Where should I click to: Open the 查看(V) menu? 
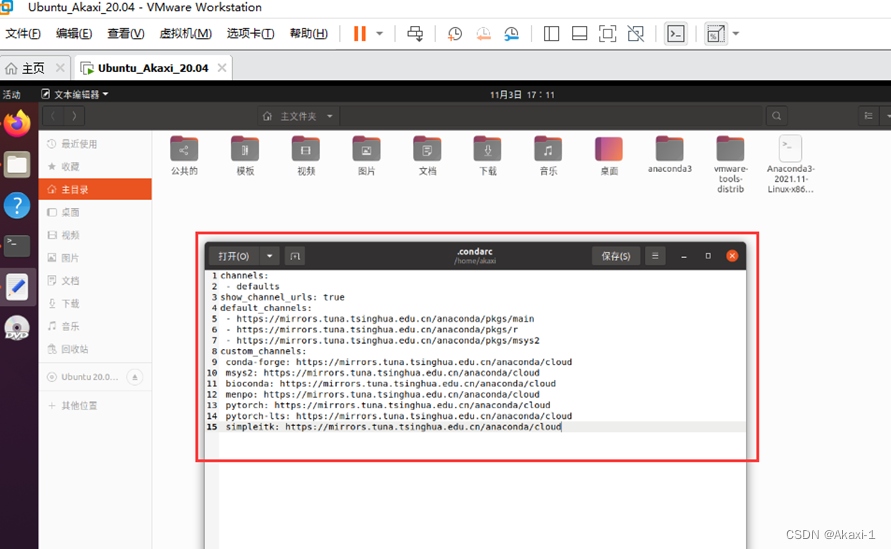(x=126, y=34)
